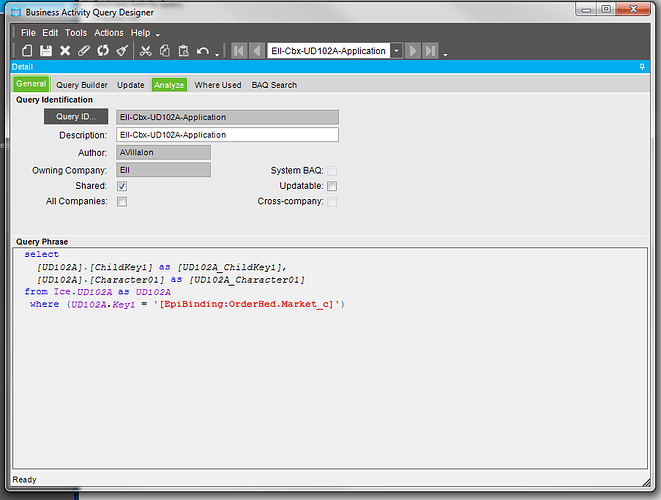Image resolution: width=661 pixels, height=500 pixels.
Task: Enable the Updatable checkbox
Action: 332,186
